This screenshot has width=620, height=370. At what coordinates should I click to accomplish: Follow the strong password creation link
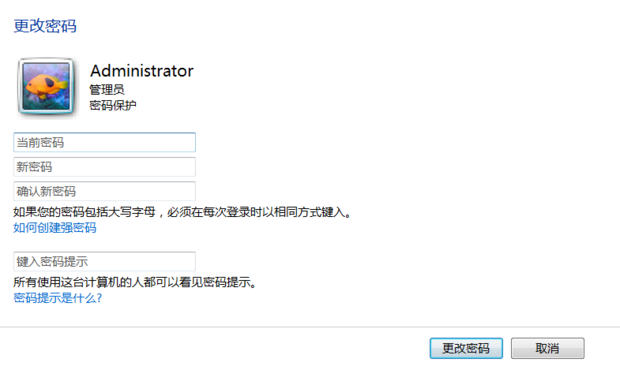tap(55, 228)
